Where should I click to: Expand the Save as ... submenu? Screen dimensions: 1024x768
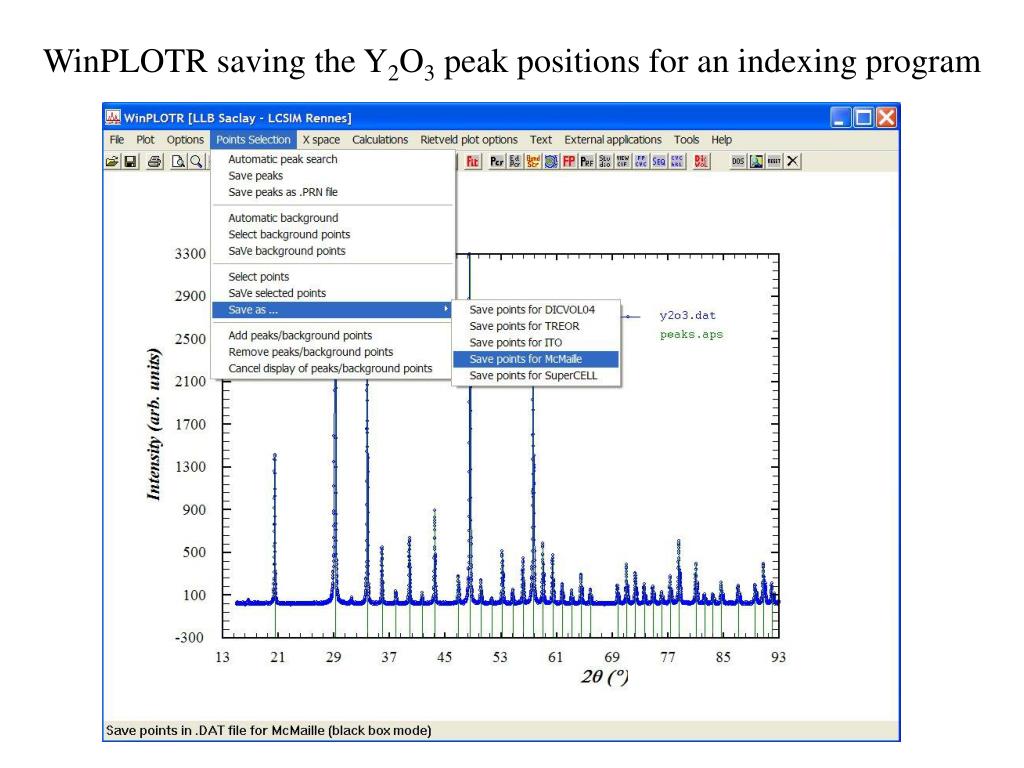pos(333,310)
